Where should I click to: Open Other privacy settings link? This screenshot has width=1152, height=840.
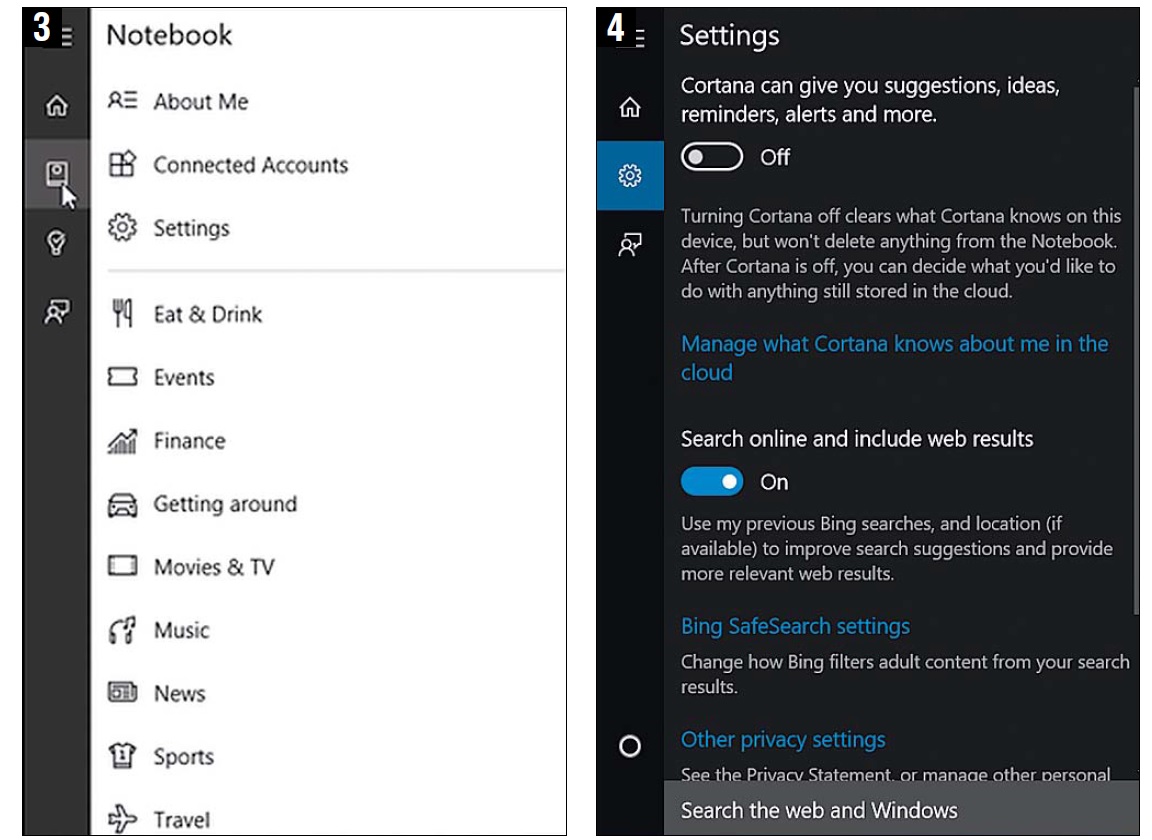click(x=782, y=739)
